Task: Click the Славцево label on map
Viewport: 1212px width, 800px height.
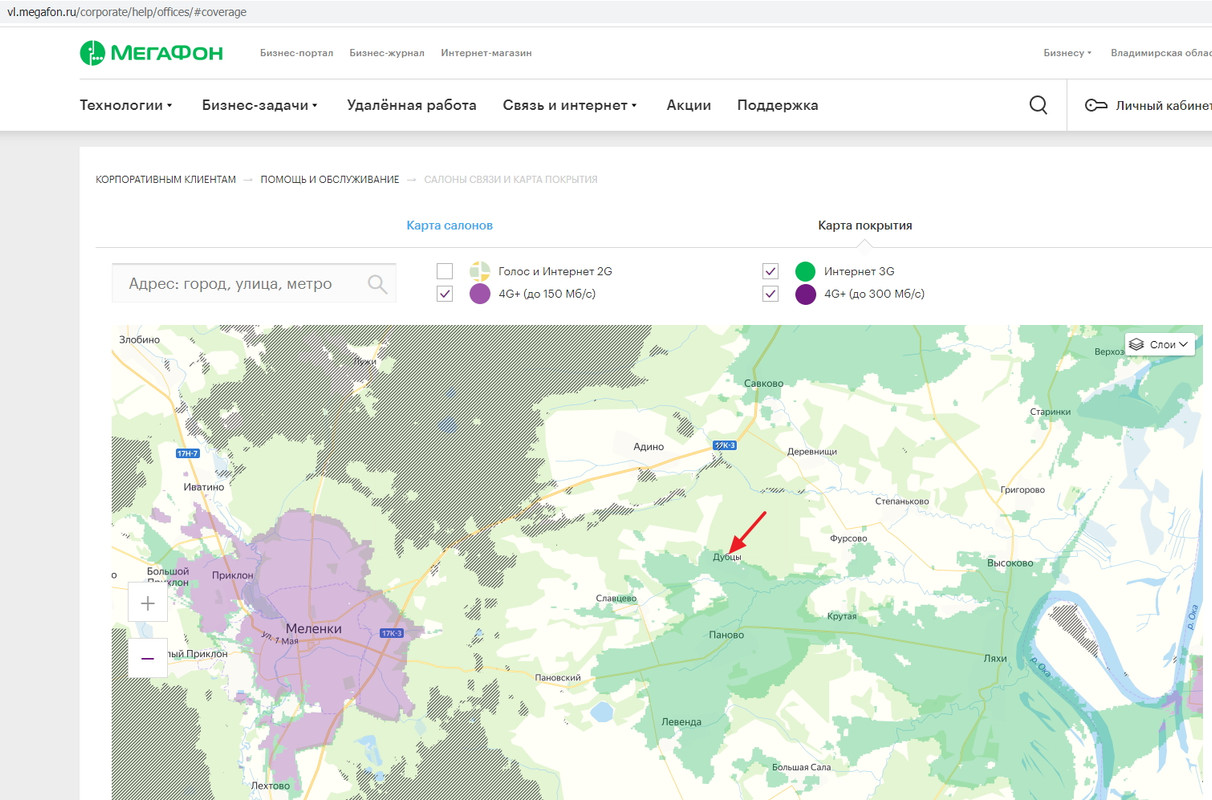Action: (616, 598)
